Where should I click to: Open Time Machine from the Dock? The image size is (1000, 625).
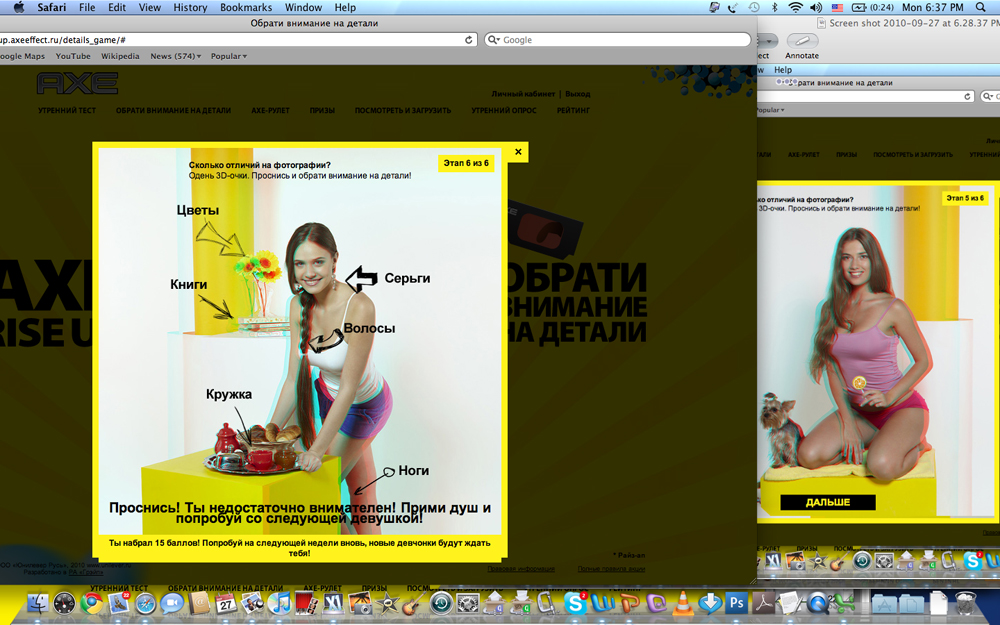coord(441,603)
